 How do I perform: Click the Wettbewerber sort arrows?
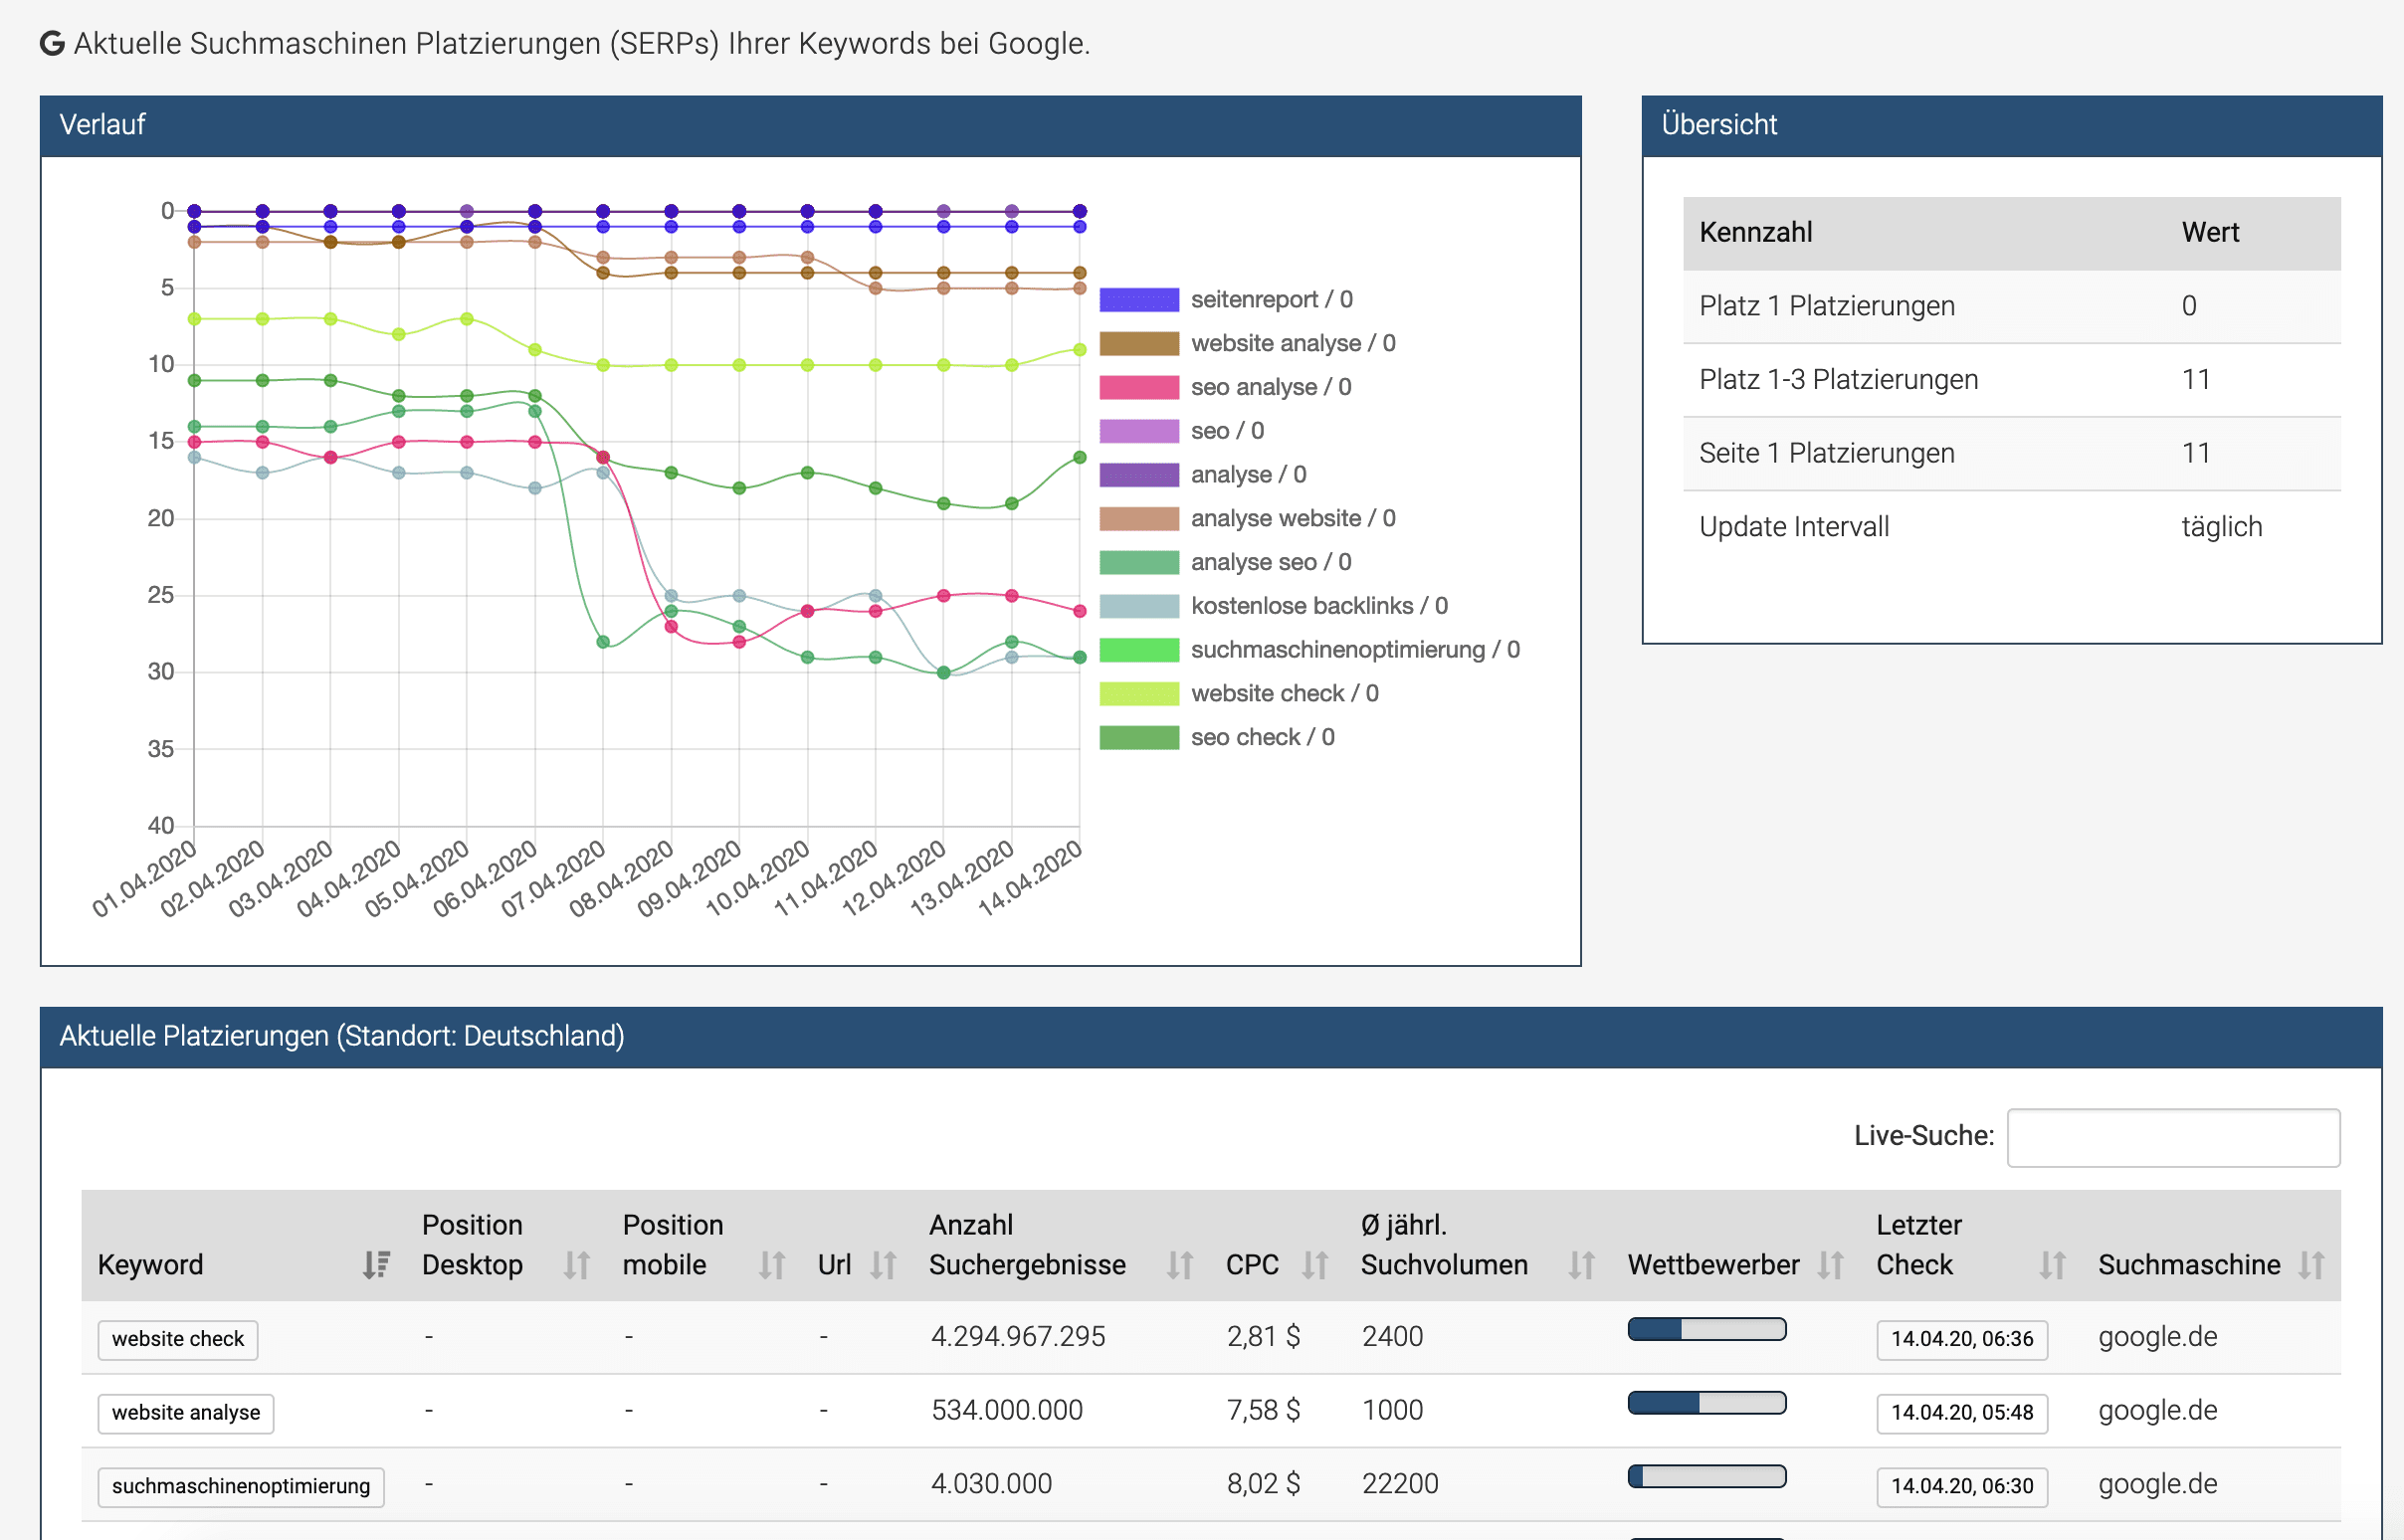[1830, 1263]
